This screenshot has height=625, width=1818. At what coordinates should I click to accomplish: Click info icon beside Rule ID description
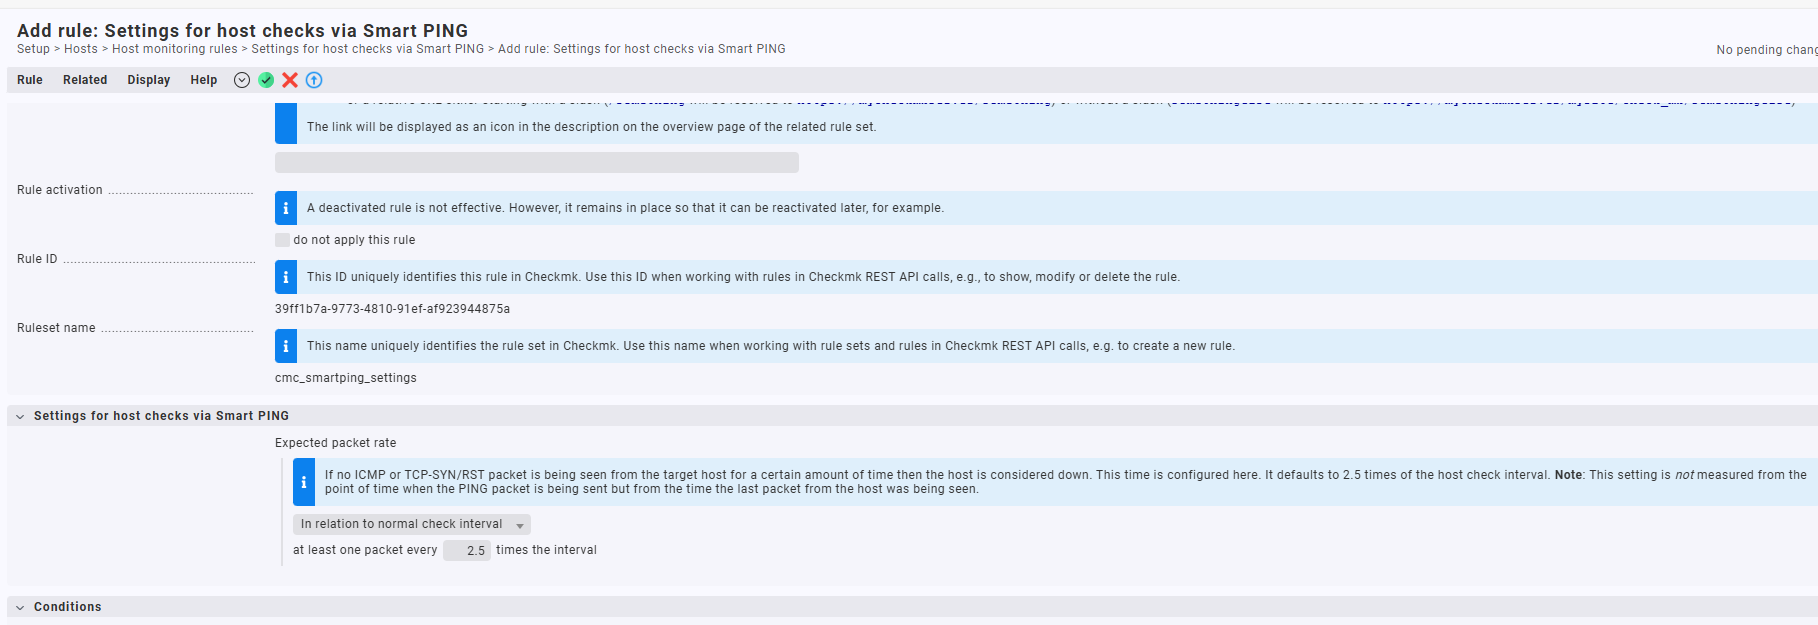286,277
